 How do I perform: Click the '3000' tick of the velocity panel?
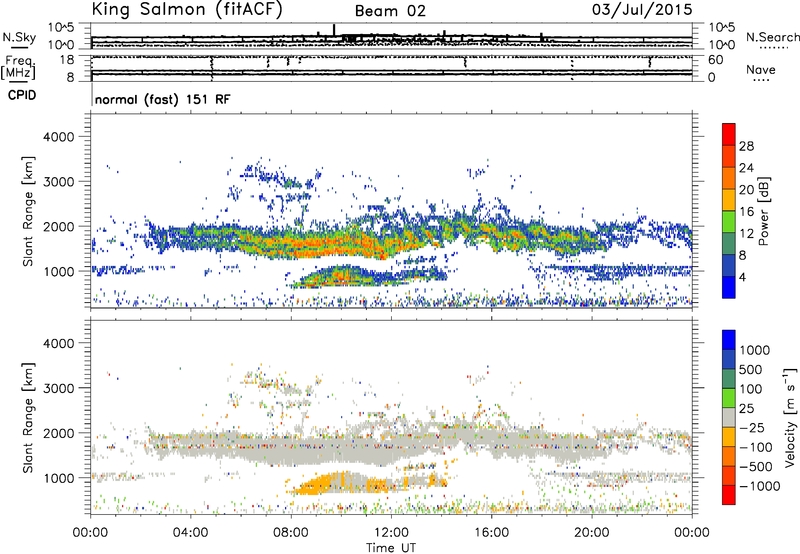[58, 388]
